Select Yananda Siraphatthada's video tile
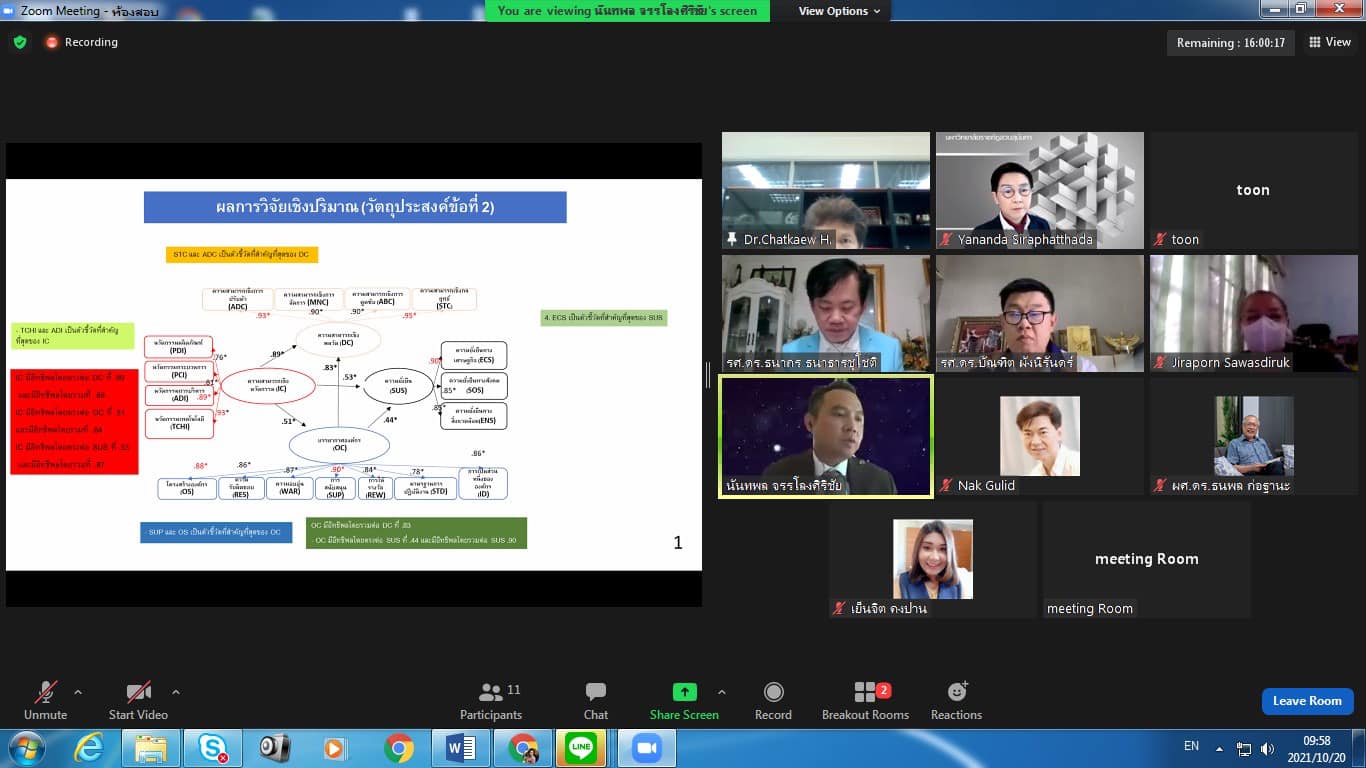Screen dimensions: 1366x768 [1039, 190]
